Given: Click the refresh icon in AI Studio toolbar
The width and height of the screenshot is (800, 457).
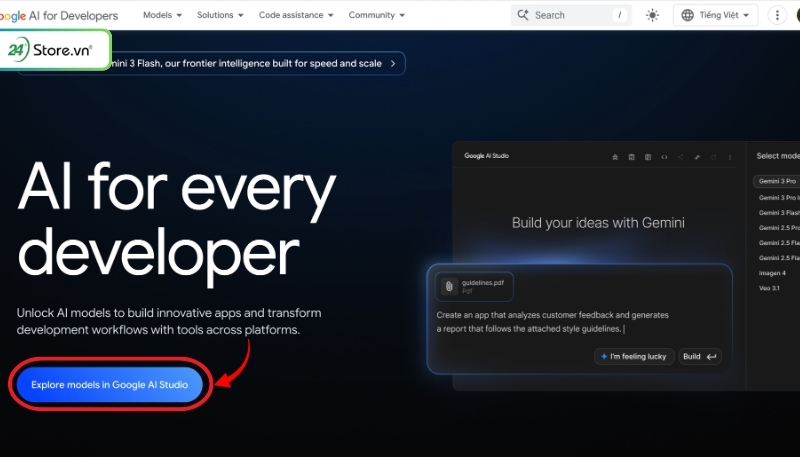Looking at the screenshot, I should pyautogui.click(x=713, y=157).
